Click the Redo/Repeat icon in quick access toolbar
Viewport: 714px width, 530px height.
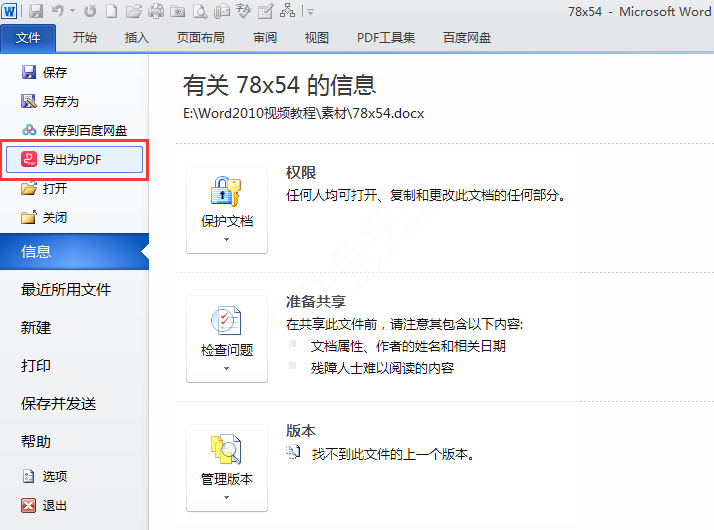click(x=90, y=11)
